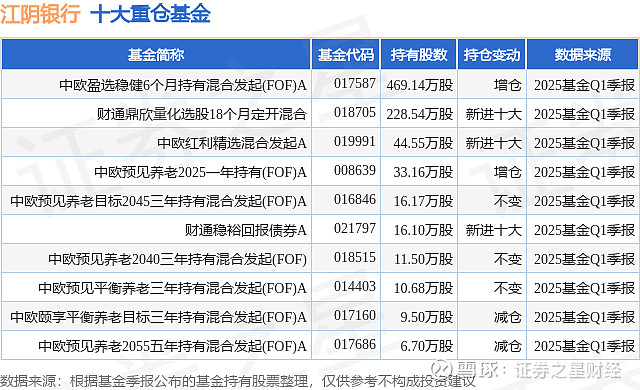Click the 基金简称 column header
640x390 pixels.
click(x=156, y=54)
